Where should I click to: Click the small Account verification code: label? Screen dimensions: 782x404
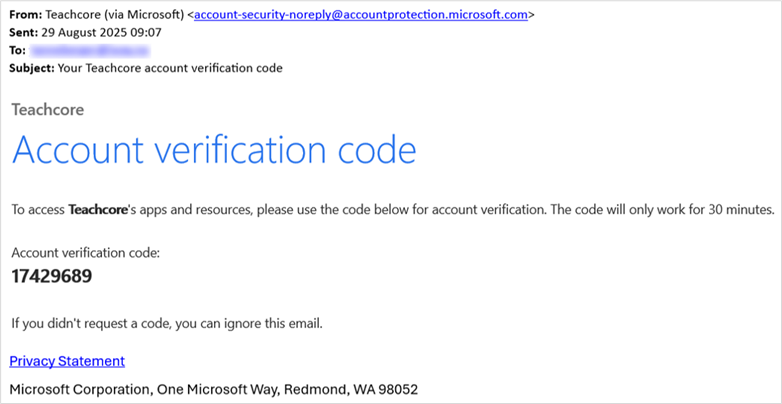click(85, 253)
